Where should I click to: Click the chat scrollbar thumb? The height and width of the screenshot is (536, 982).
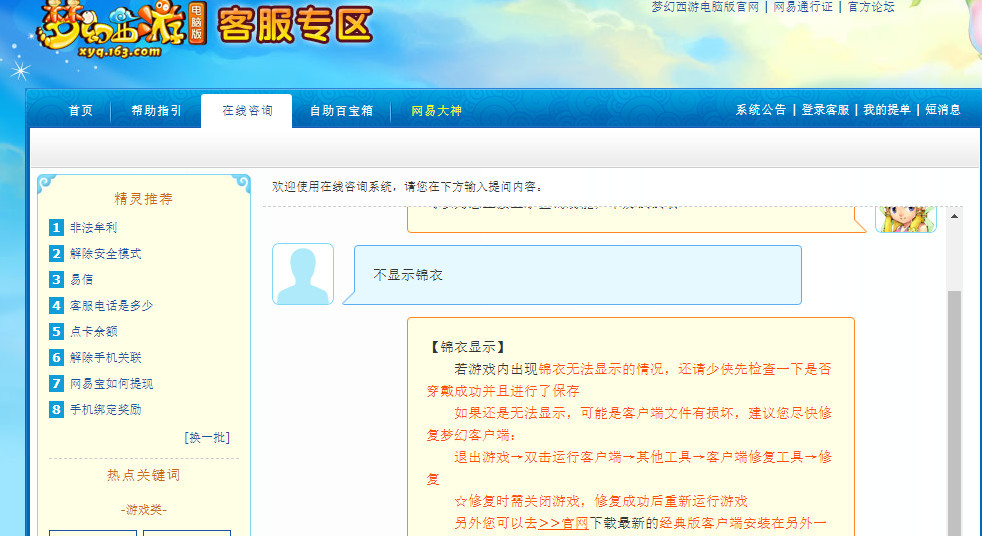coord(954,413)
